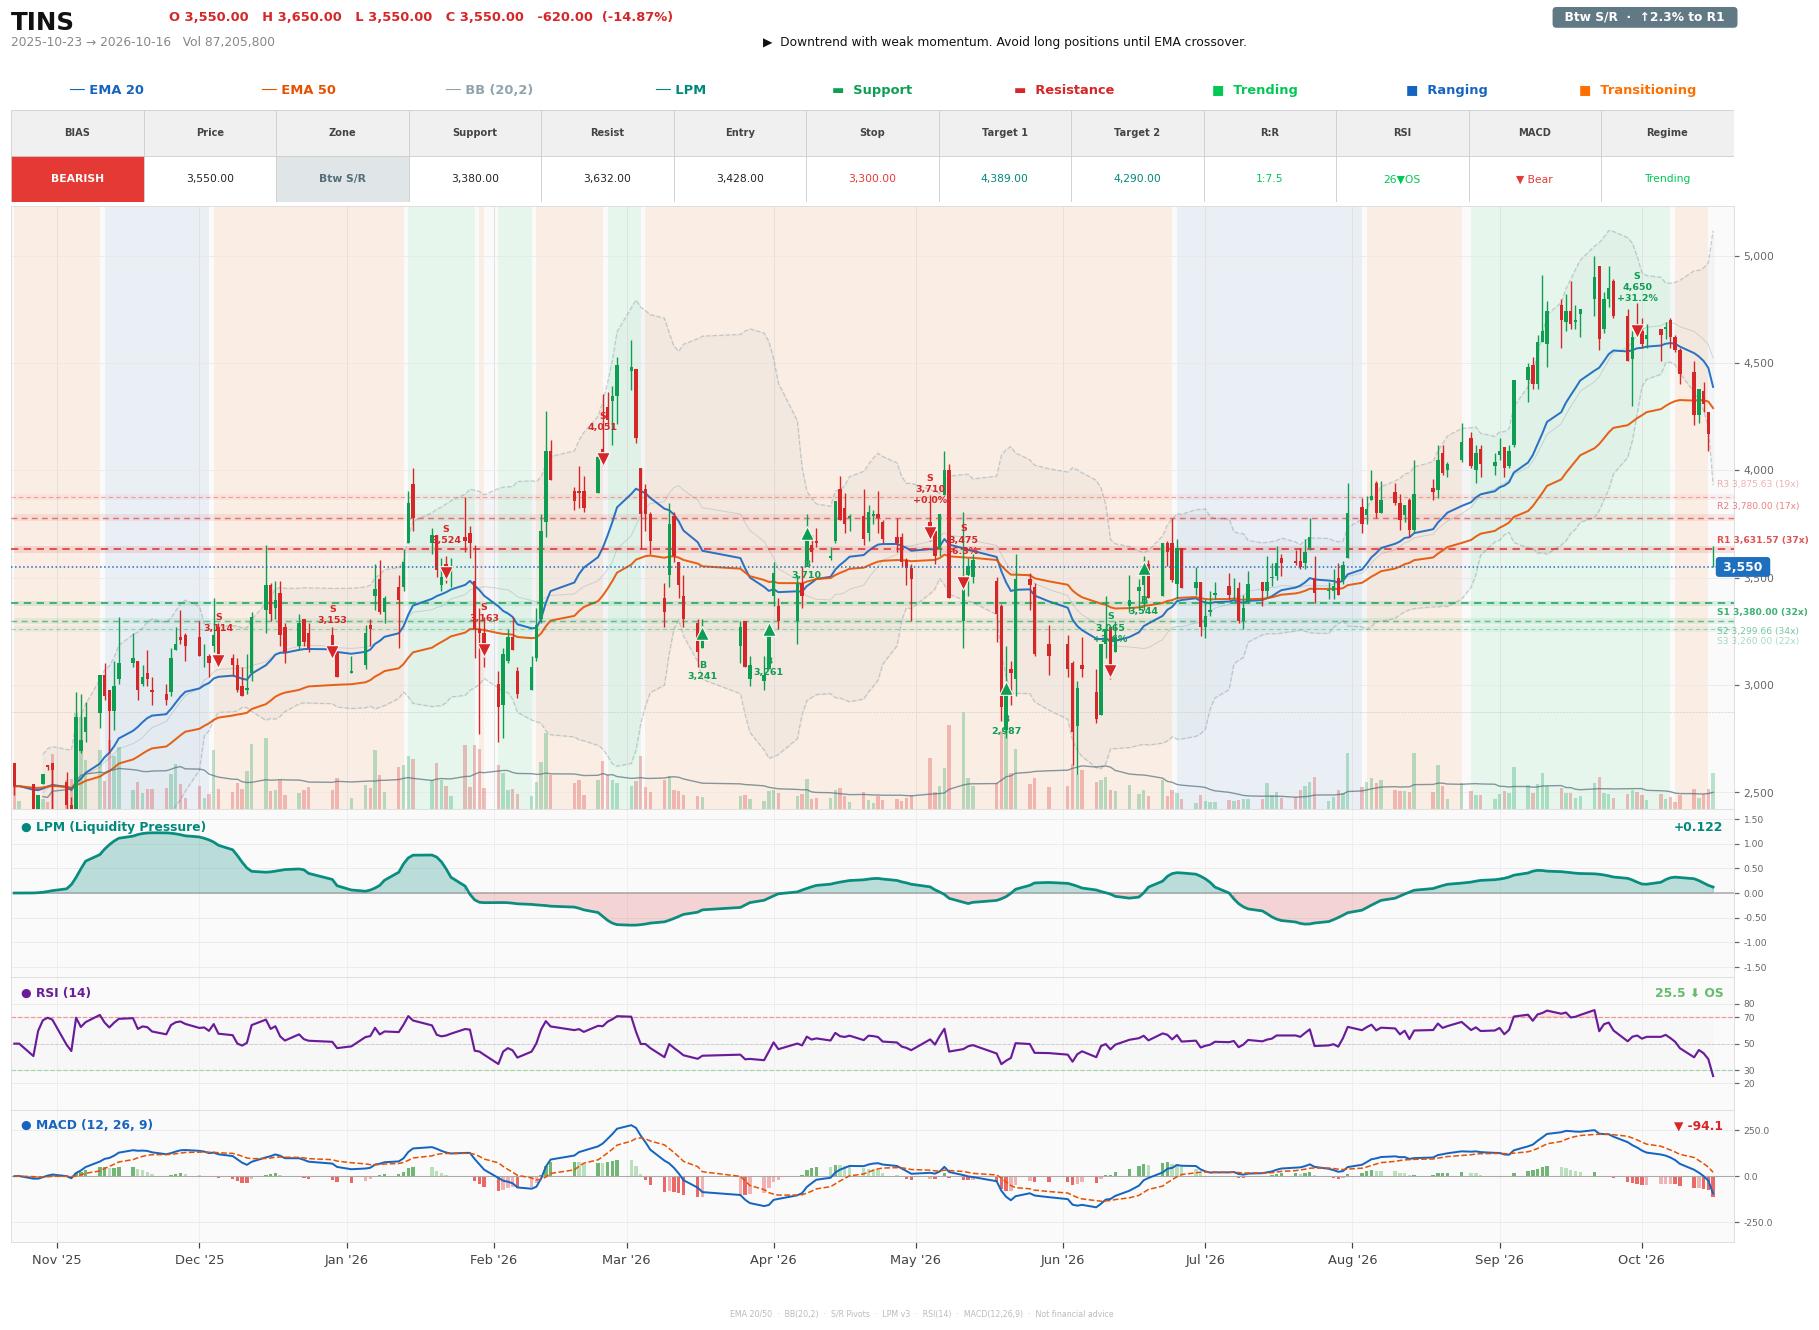Click the LPM reading +0.122
The width and height of the screenshot is (1819, 1330).
click(x=1698, y=827)
